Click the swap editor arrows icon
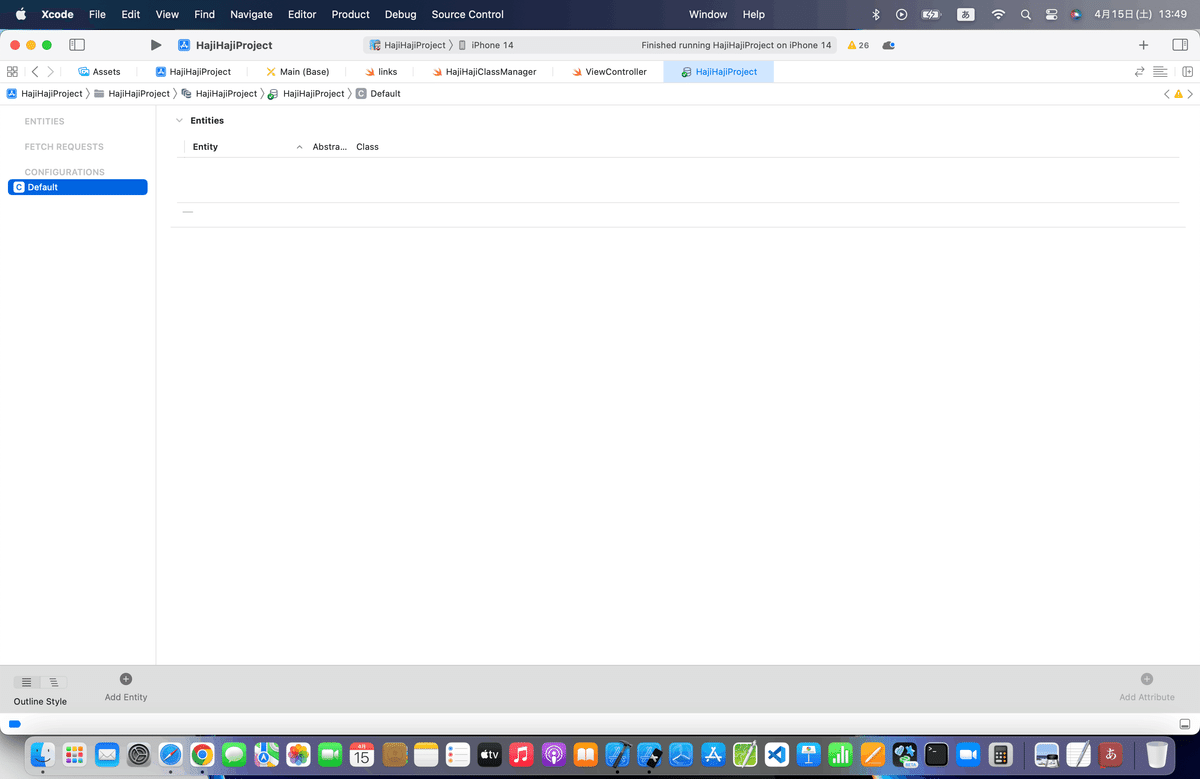The width and height of the screenshot is (1200, 779). [1139, 72]
